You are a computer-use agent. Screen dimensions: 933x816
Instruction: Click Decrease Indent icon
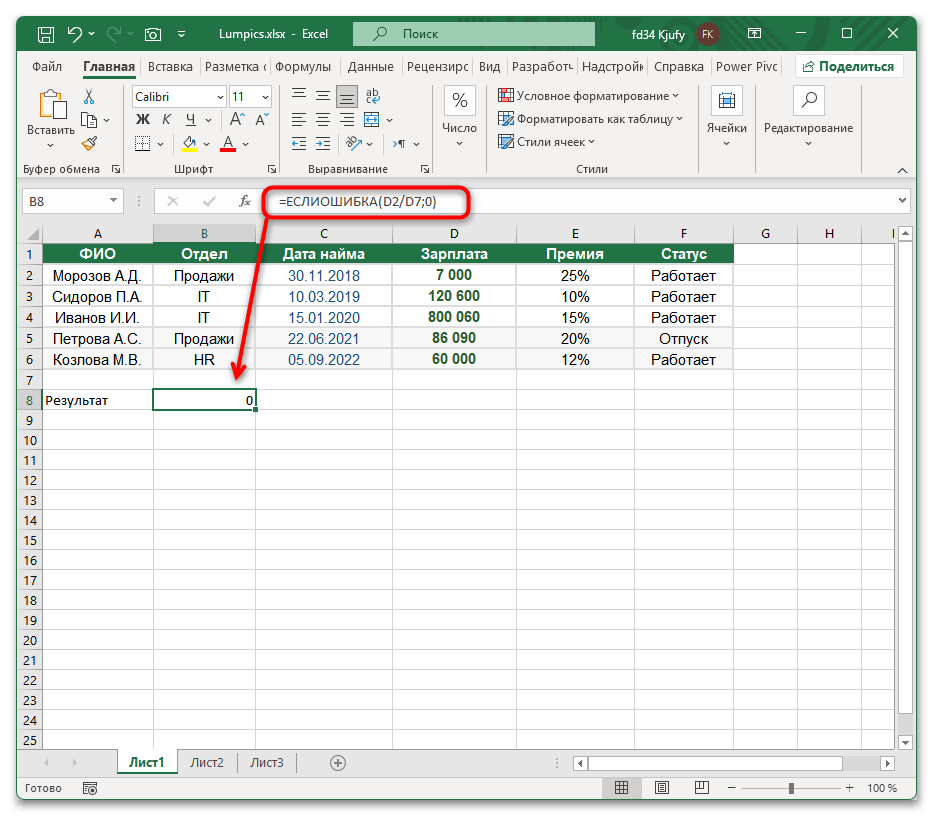pos(299,143)
